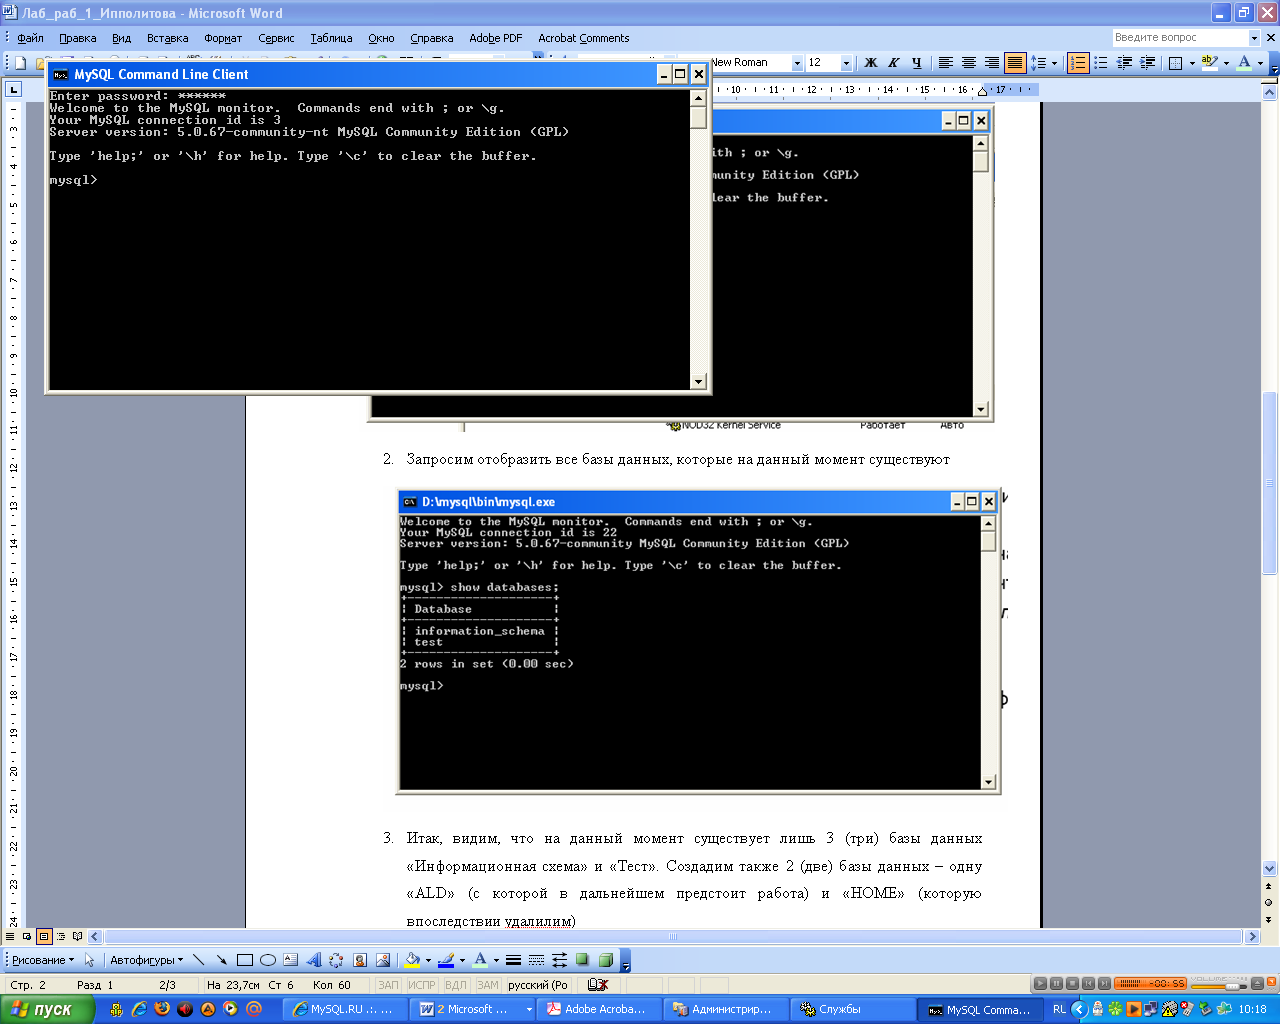Open line spacing dropdown arrow
Screen dimensions: 1280x1024
[x=1054, y=62]
